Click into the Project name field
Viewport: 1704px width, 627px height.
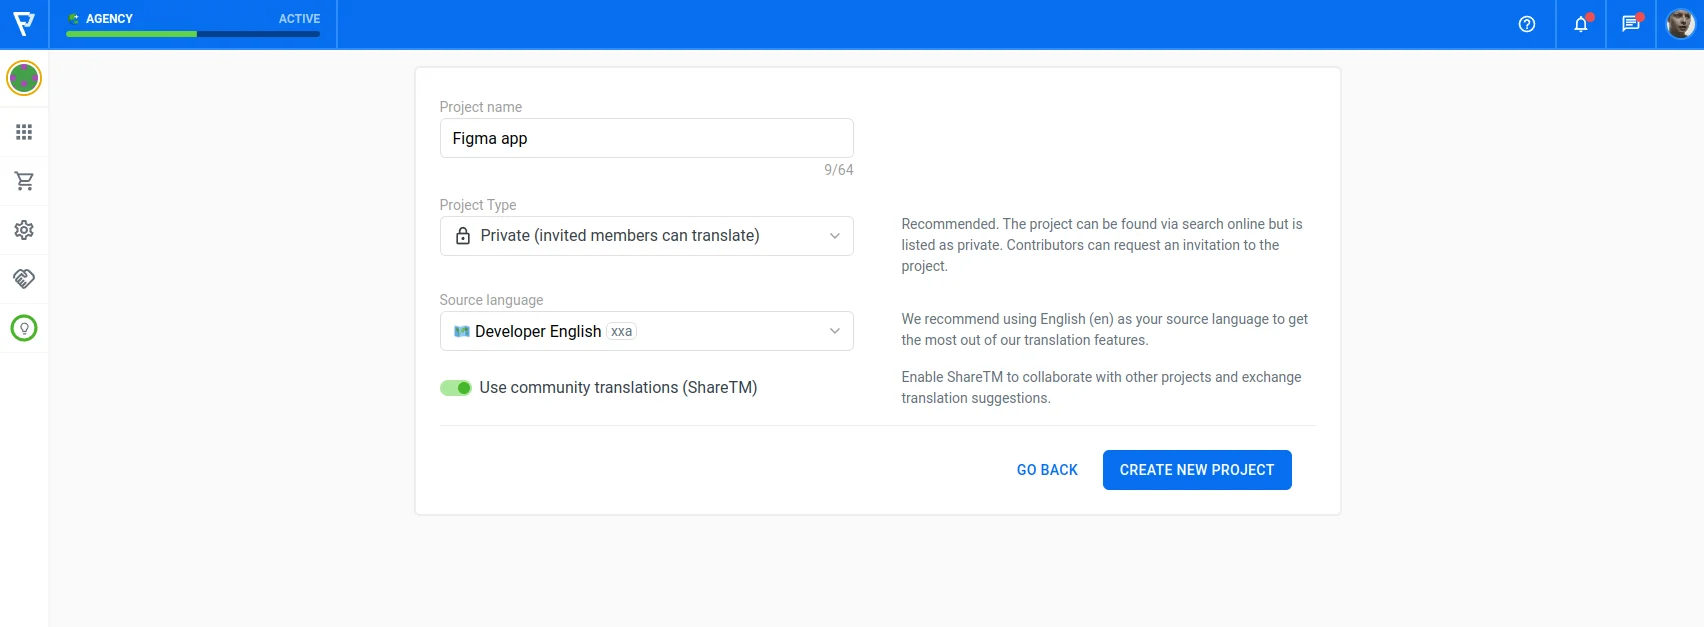point(646,138)
